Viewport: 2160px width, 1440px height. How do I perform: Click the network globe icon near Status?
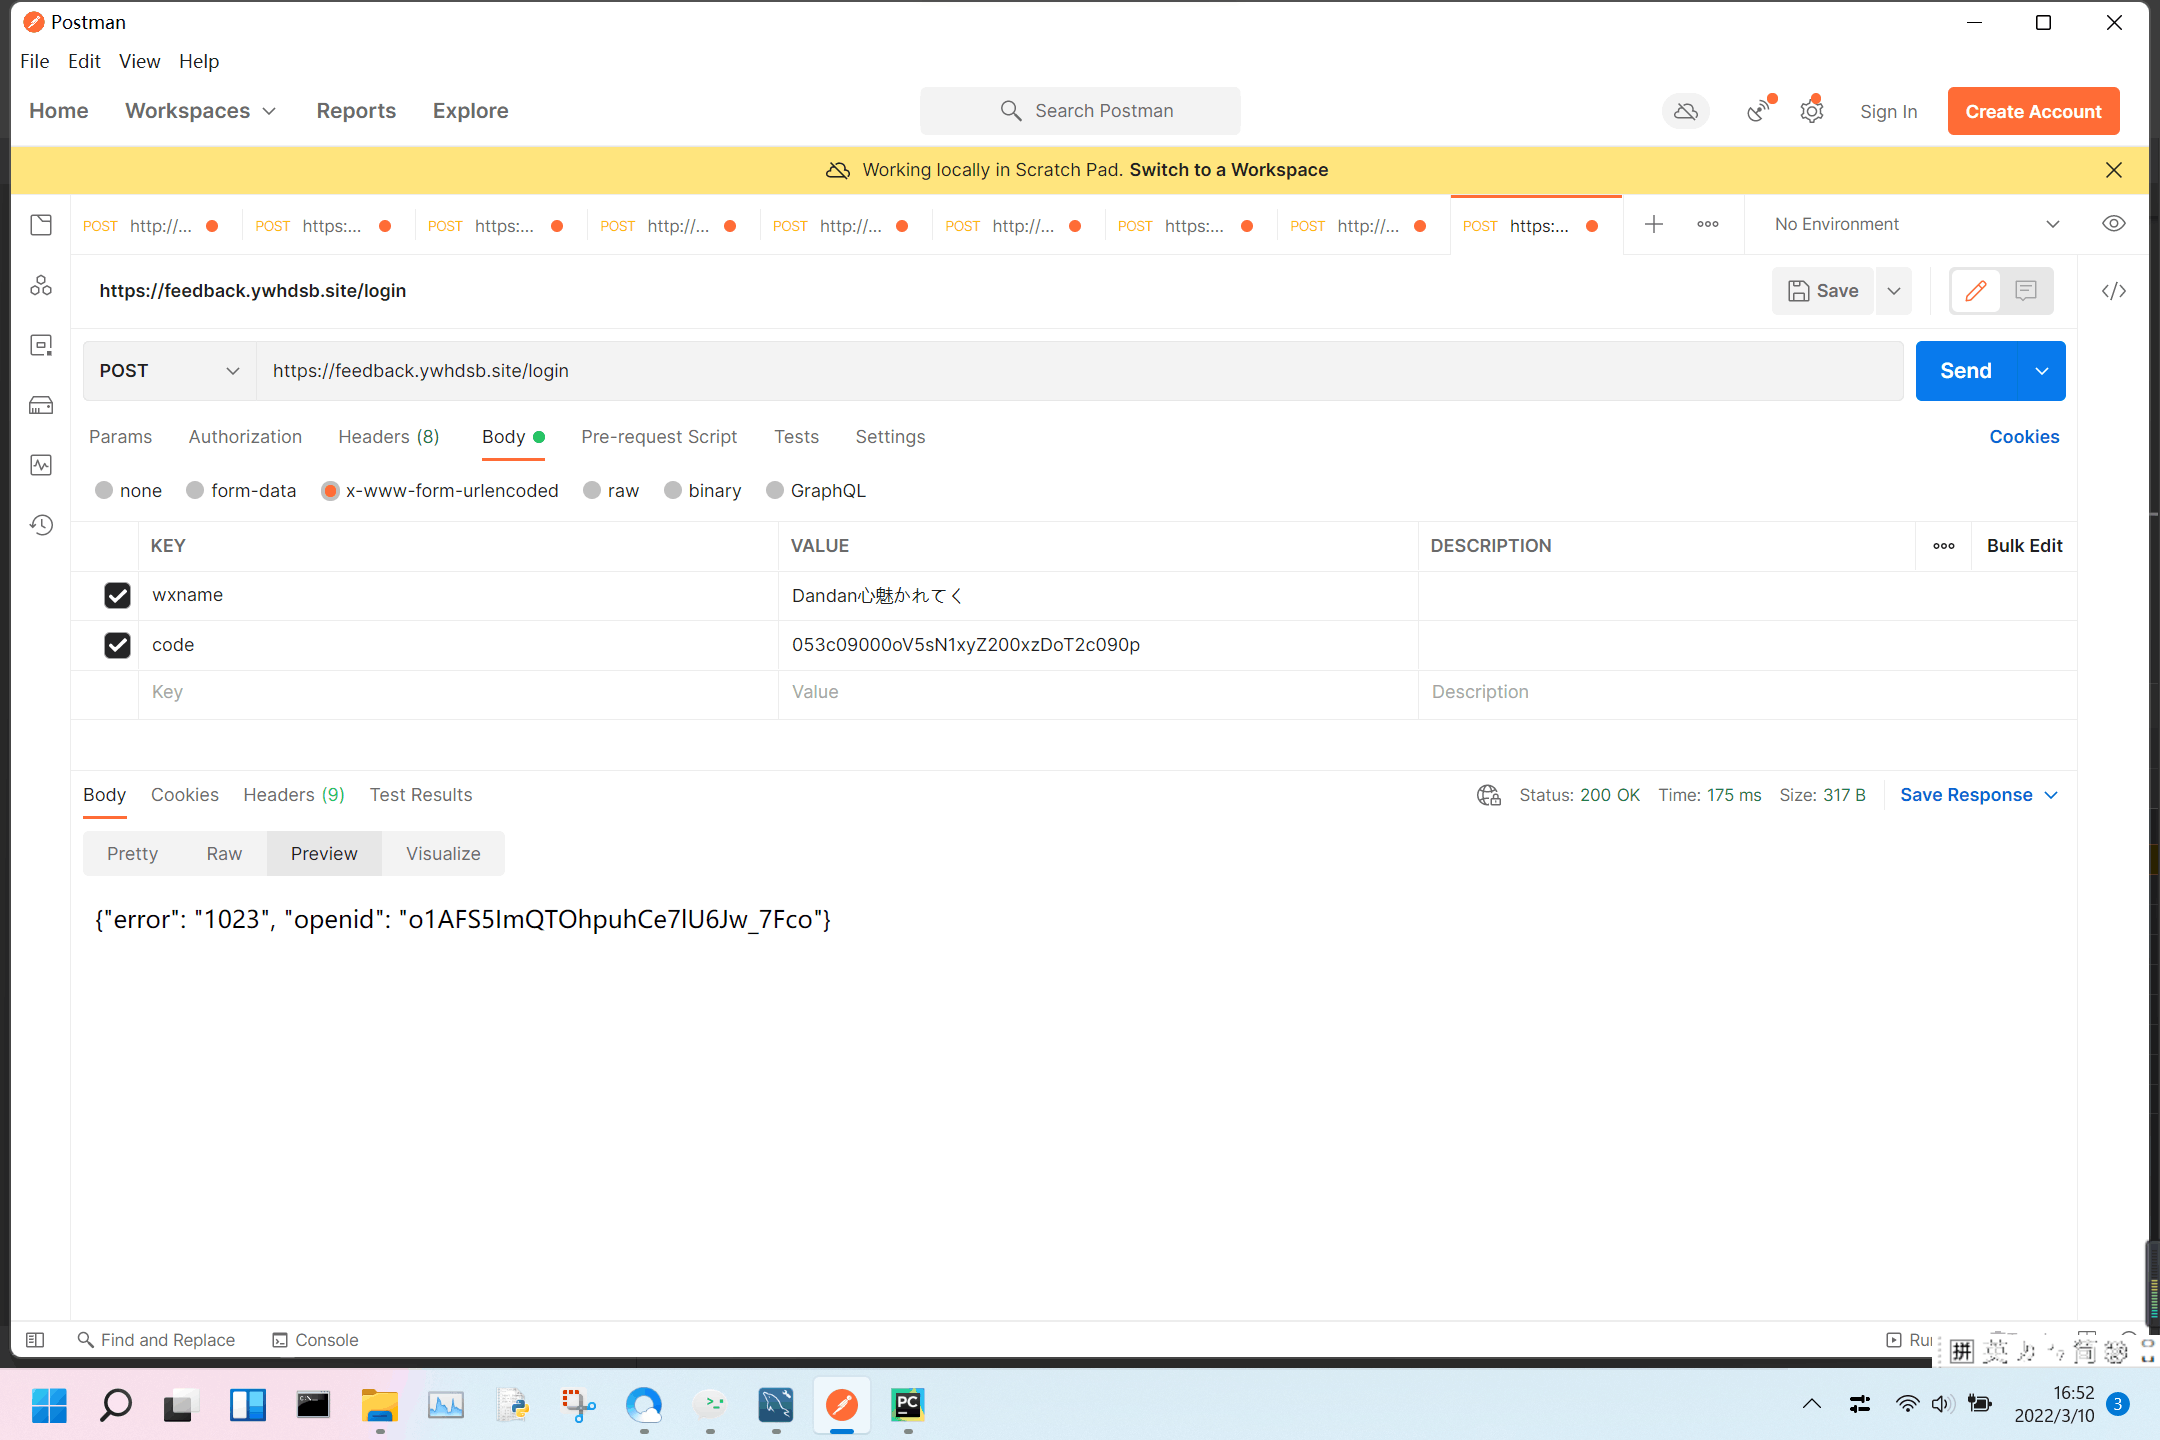coord(1489,795)
